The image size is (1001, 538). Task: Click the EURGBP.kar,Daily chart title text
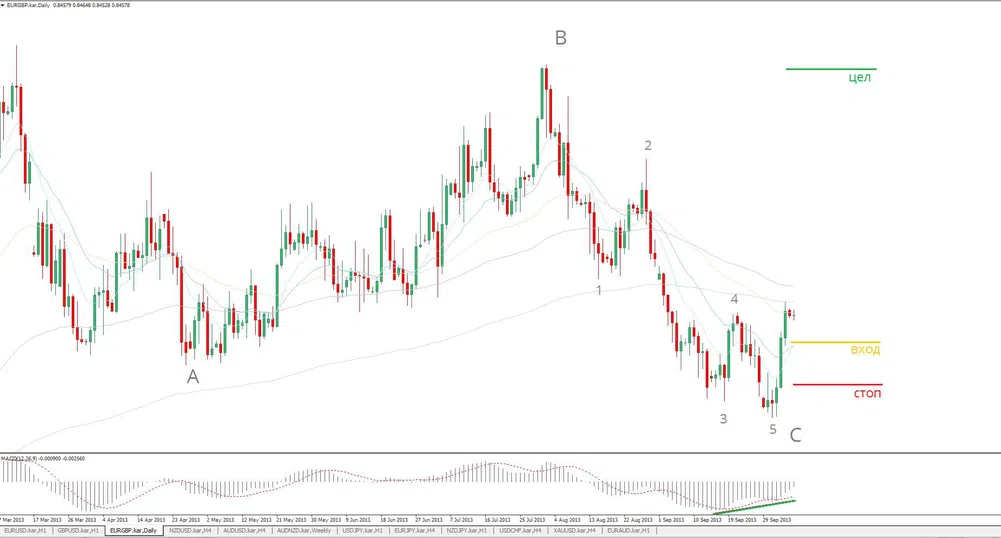[x=28, y=5]
